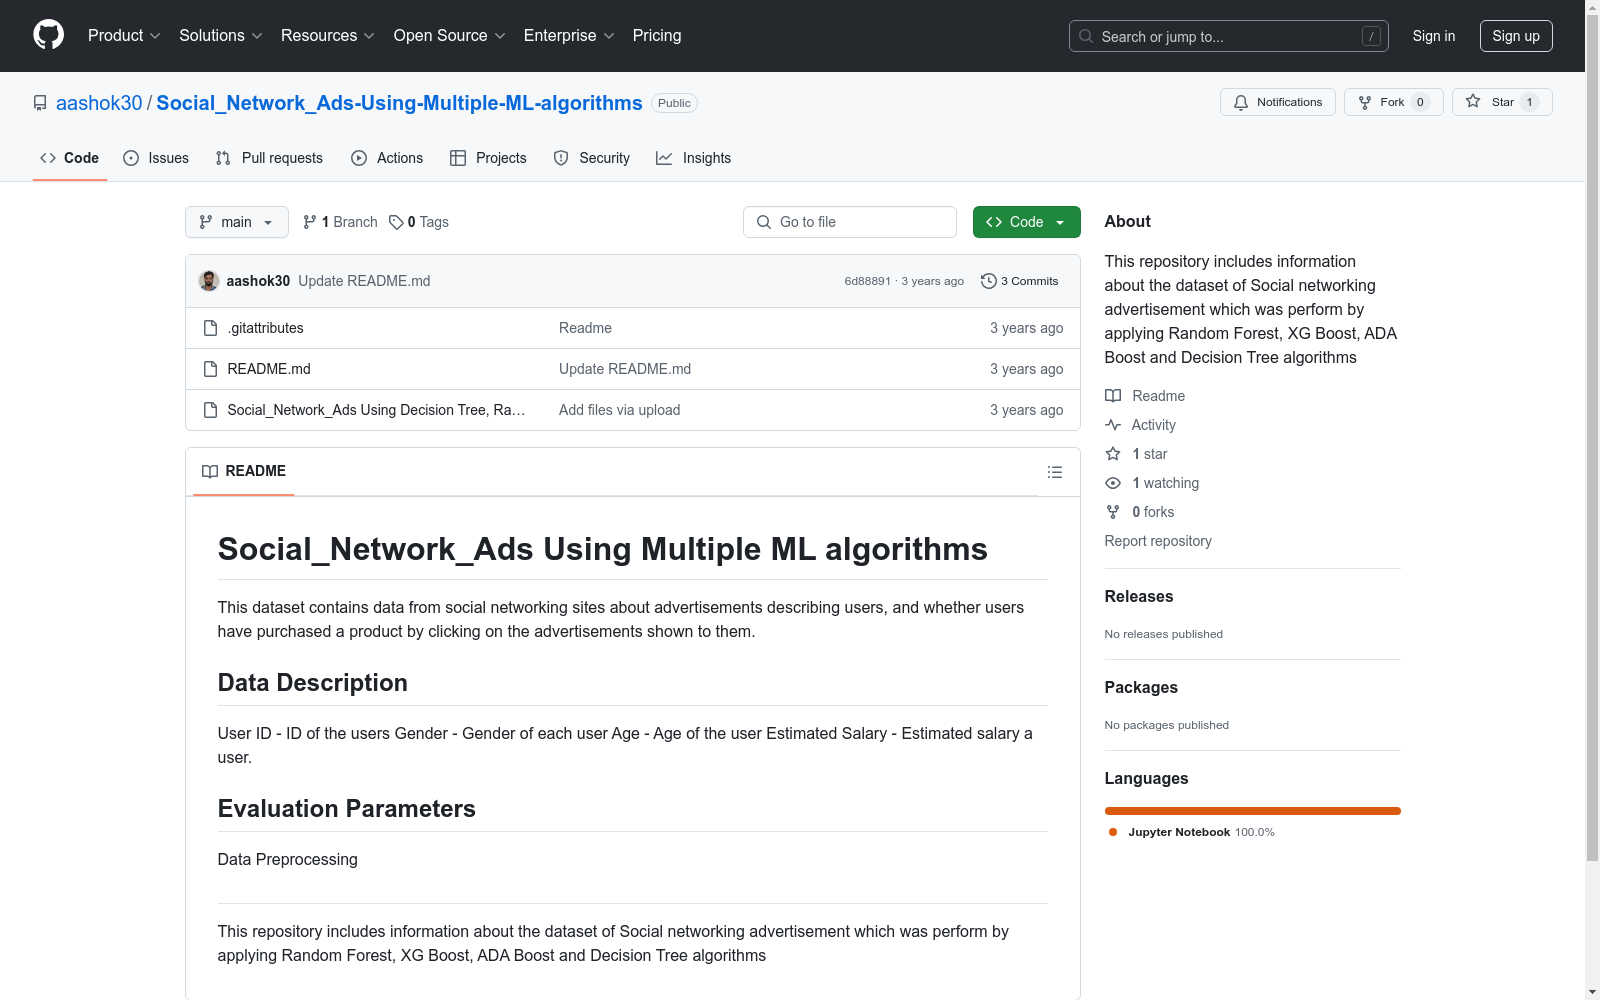Image resolution: width=1600 pixels, height=1000 pixels.
Task: Open the Activity link in About
Action: tap(1141, 425)
